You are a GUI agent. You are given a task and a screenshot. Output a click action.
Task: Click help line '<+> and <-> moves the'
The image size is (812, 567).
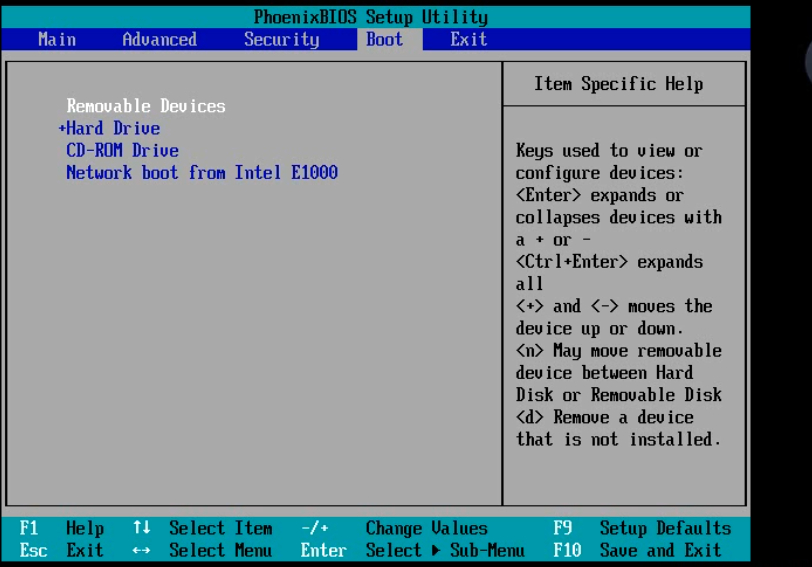(614, 306)
